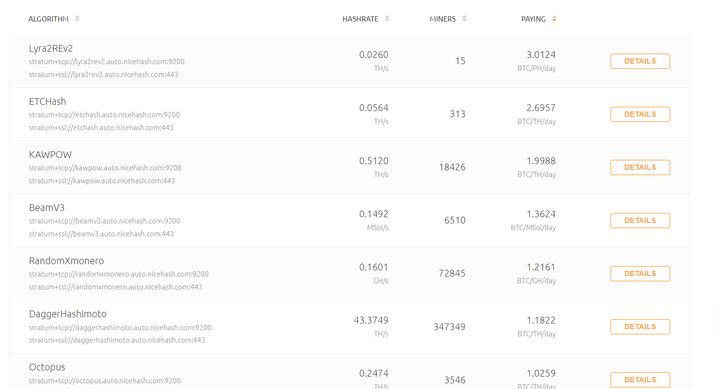Select the Lyra2REv2 algorithm name
Image resolution: width=720 pixels, height=389 pixels.
51,49
